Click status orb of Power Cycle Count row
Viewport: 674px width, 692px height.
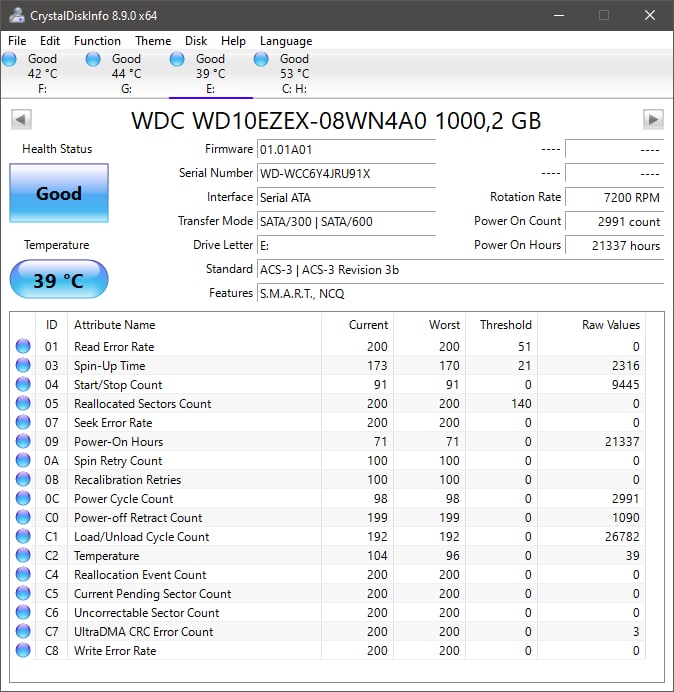coord(23,498)
